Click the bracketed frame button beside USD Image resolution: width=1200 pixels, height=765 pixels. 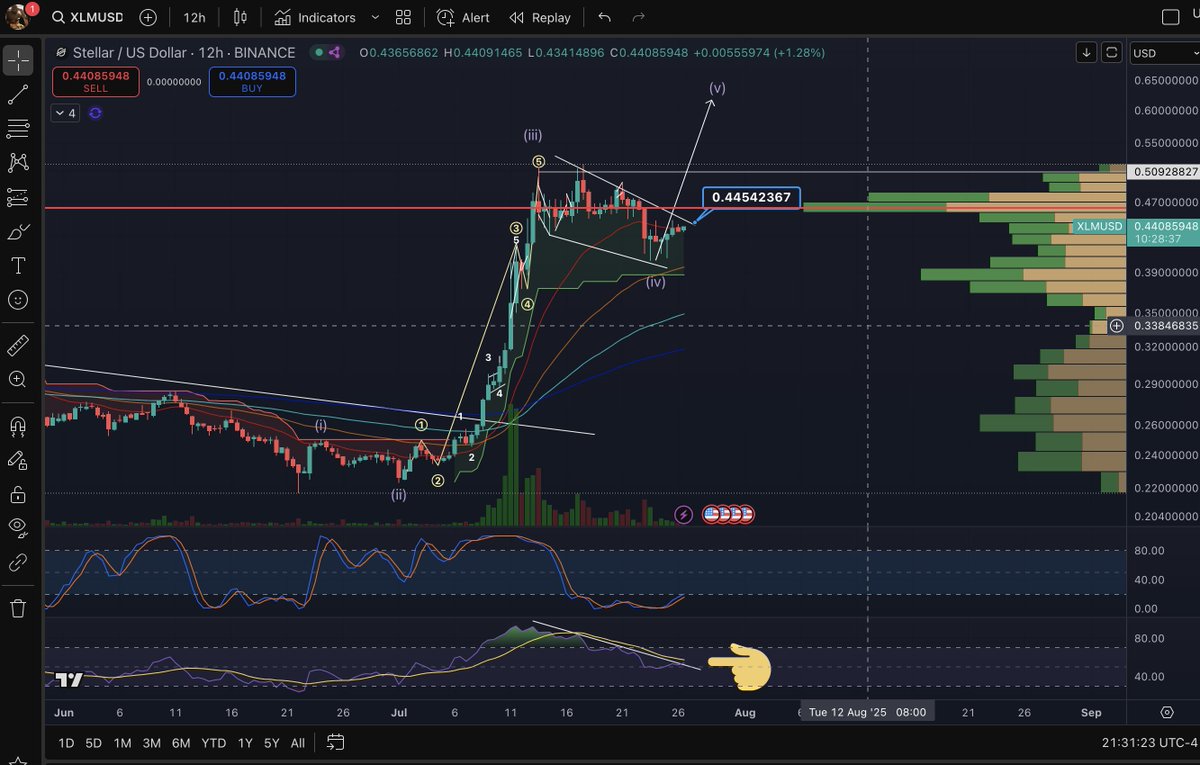click(x=1112, y=52)
